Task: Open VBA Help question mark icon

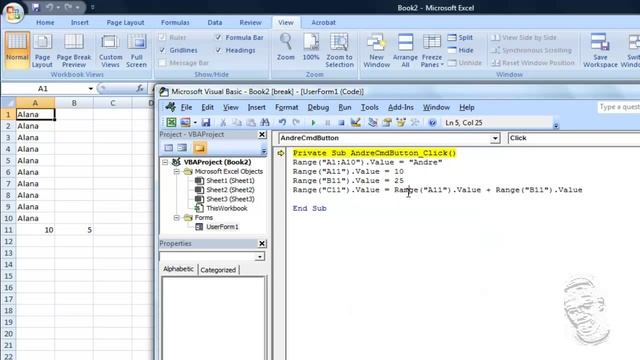Action: coord(432,122)
